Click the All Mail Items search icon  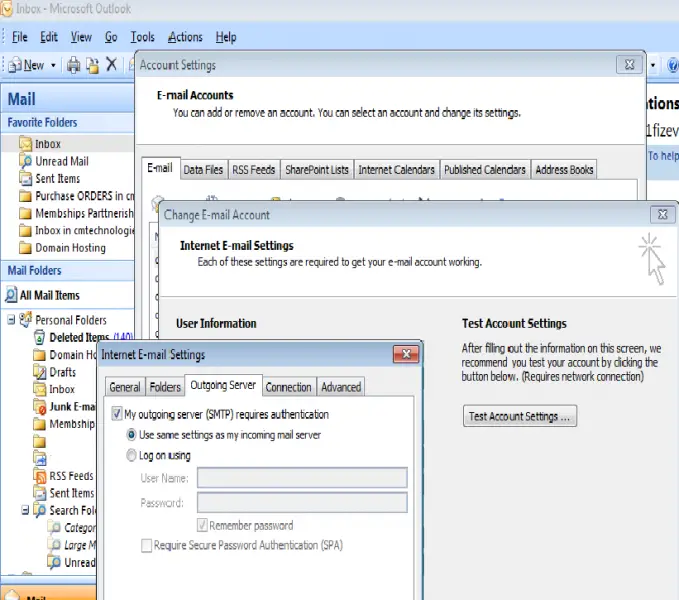[x=11, y=295]
